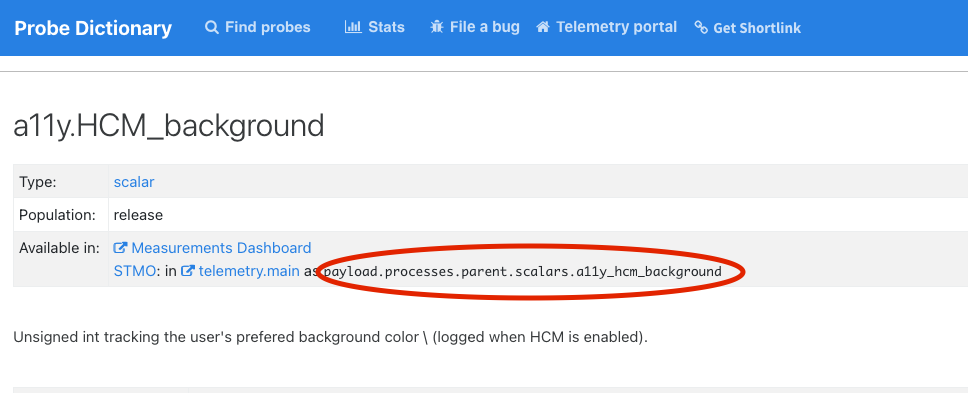968x393 pixels.
Task: Click the a11y.HCM_background heading
Action: tap(169, 126)
